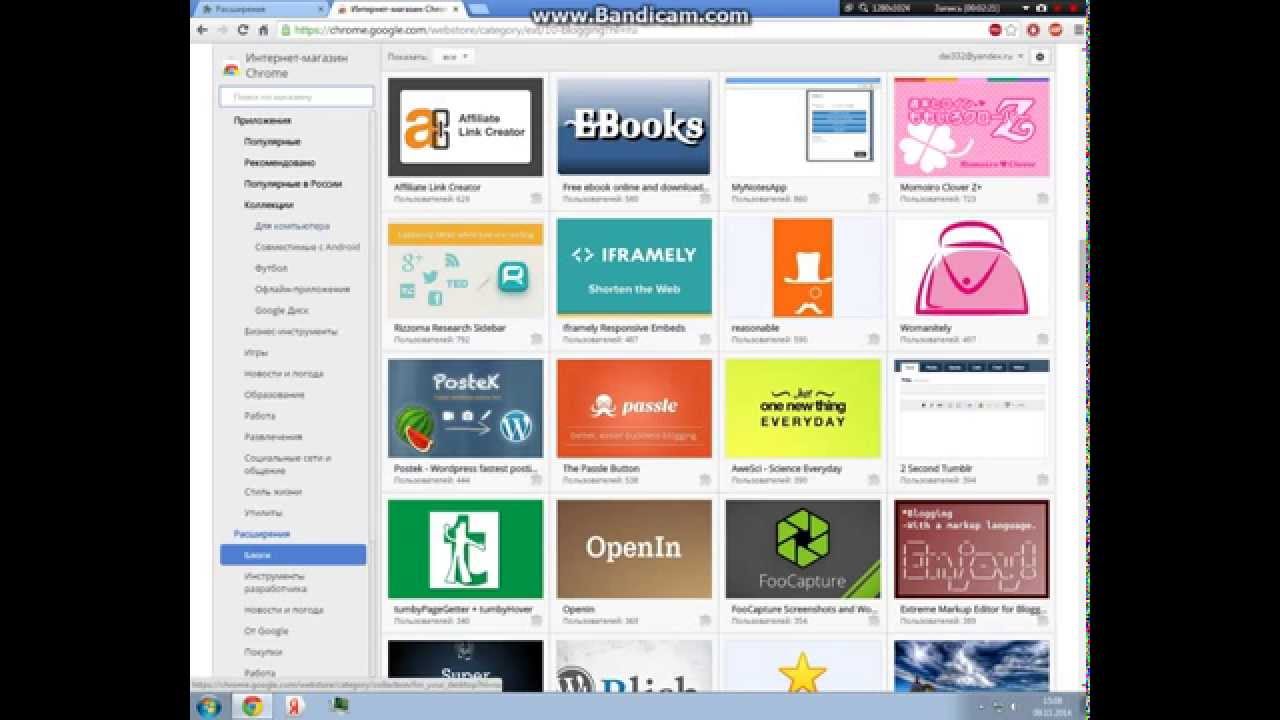Click the 'reasonable' extension title
1280x720 pixels.
755,328
